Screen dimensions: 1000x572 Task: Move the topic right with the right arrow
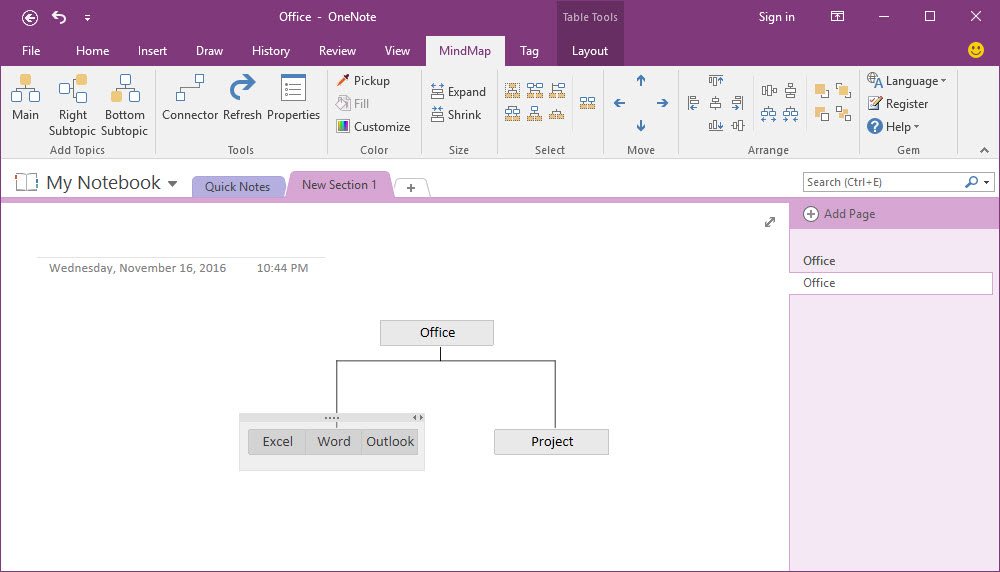point(663,103)
